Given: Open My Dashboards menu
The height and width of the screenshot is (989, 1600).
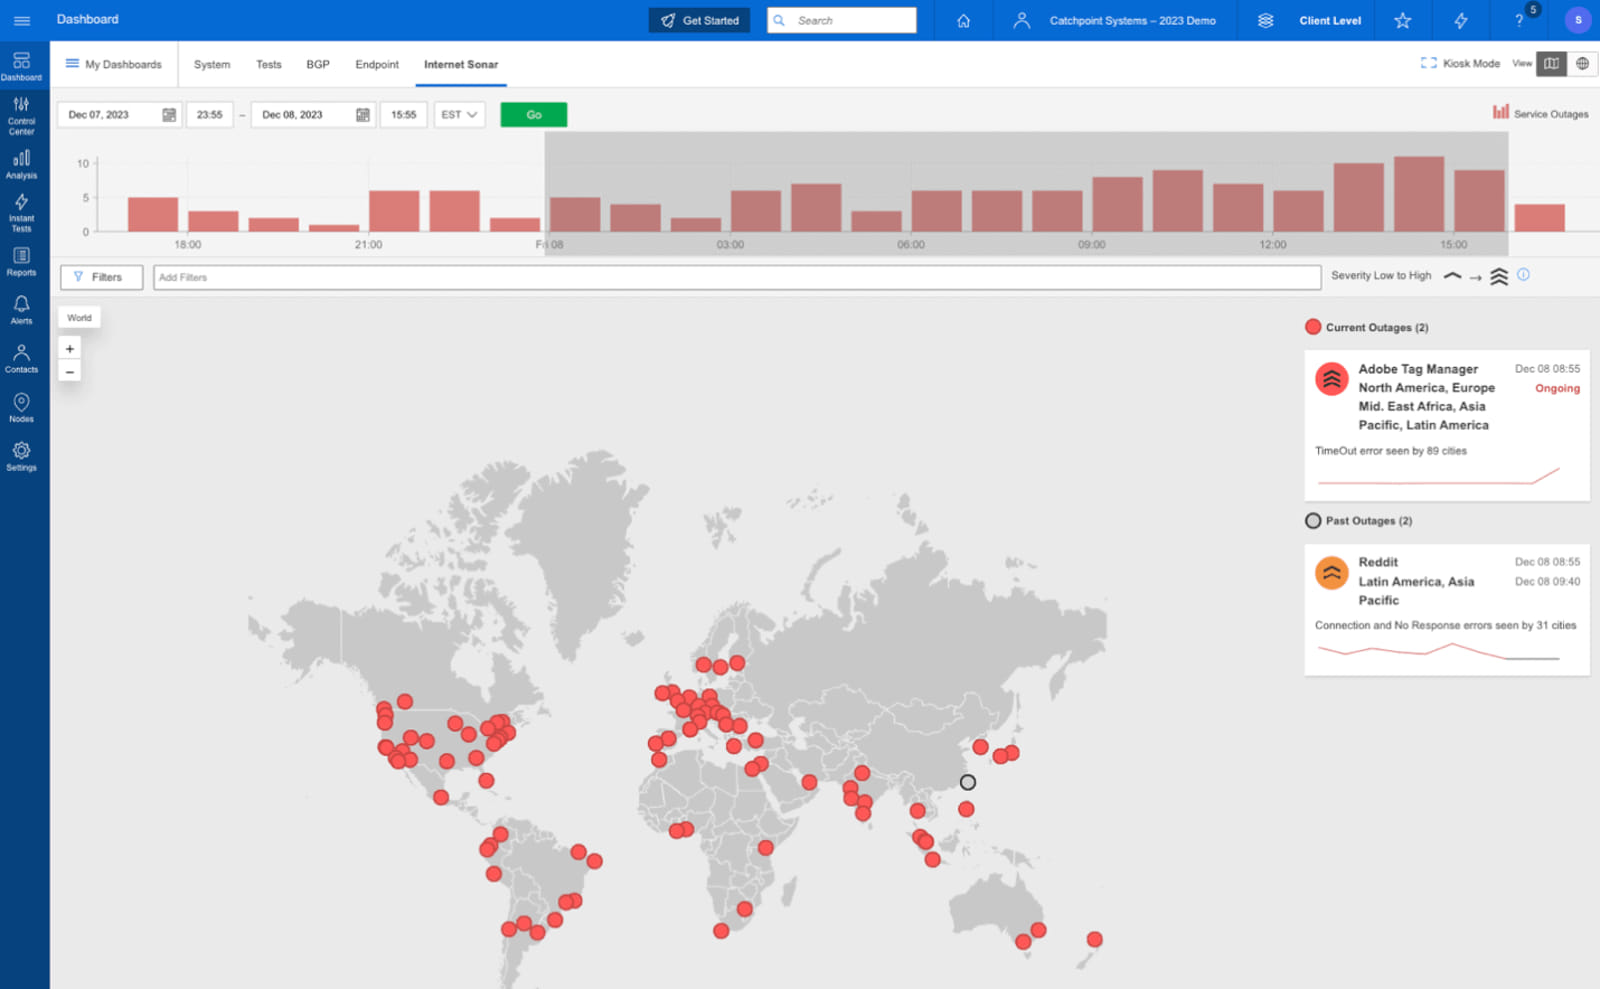Looking at the screenshot, I should click(x=113, y=64).
